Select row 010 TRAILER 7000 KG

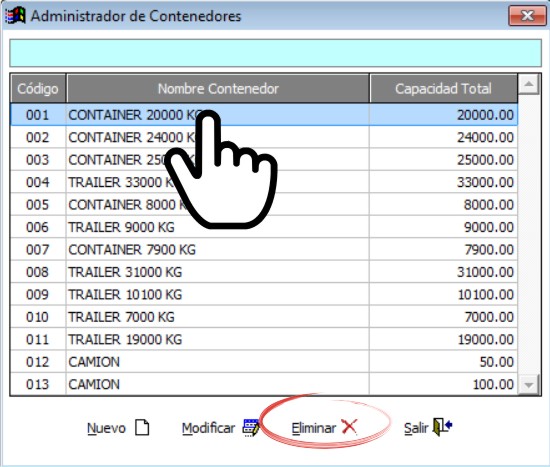[264, 317]
